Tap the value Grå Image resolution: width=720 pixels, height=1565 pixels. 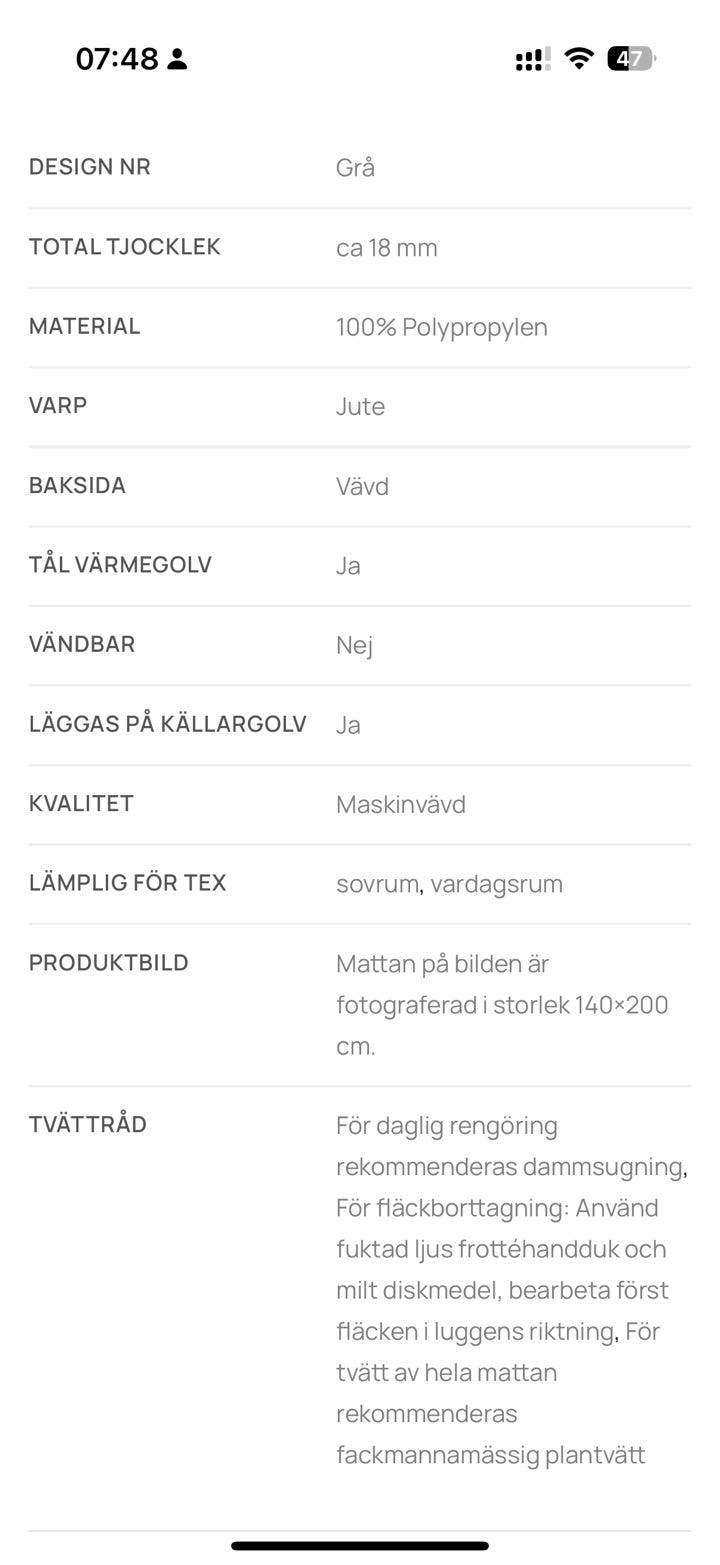[x=355, y=168]
